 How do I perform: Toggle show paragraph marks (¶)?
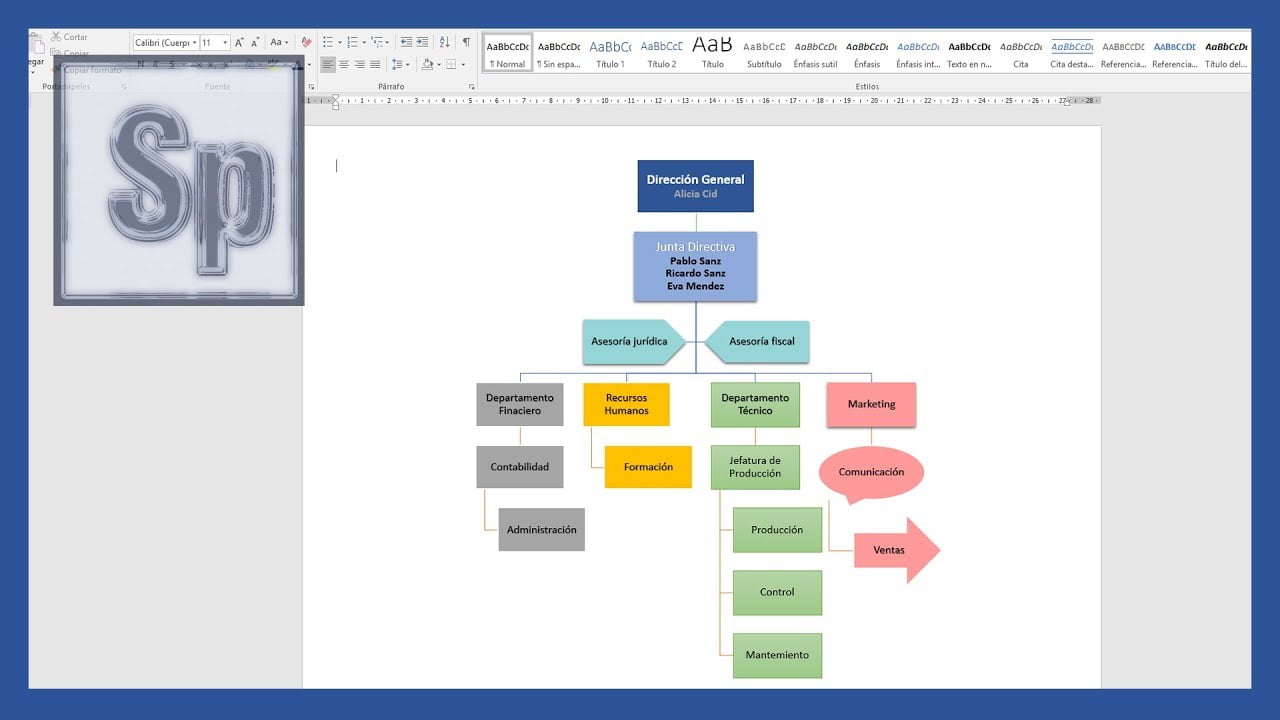coord(466,42)
